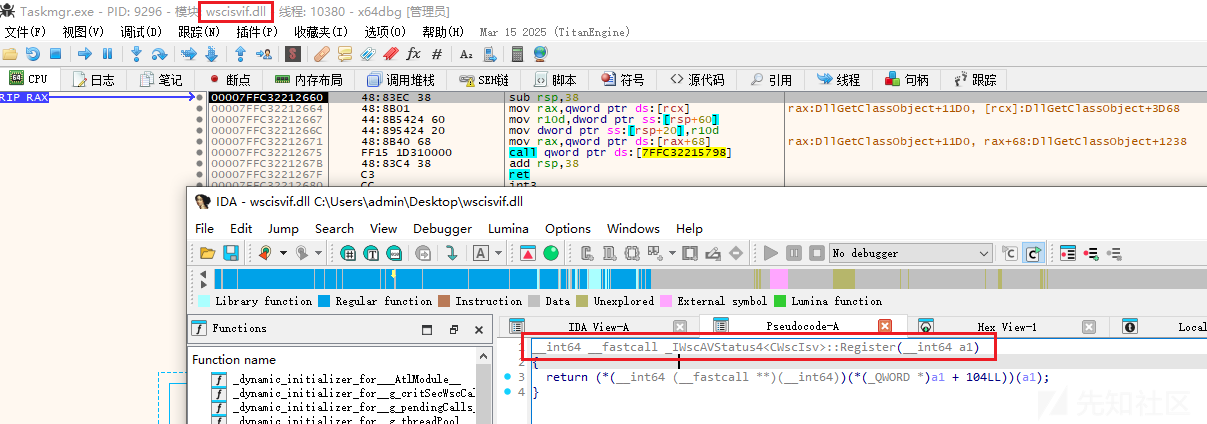Click IDA navigation band left arrow
The width and height of the screenshot is (1207, 424).
pyautogui.click(x=205, y=272)
